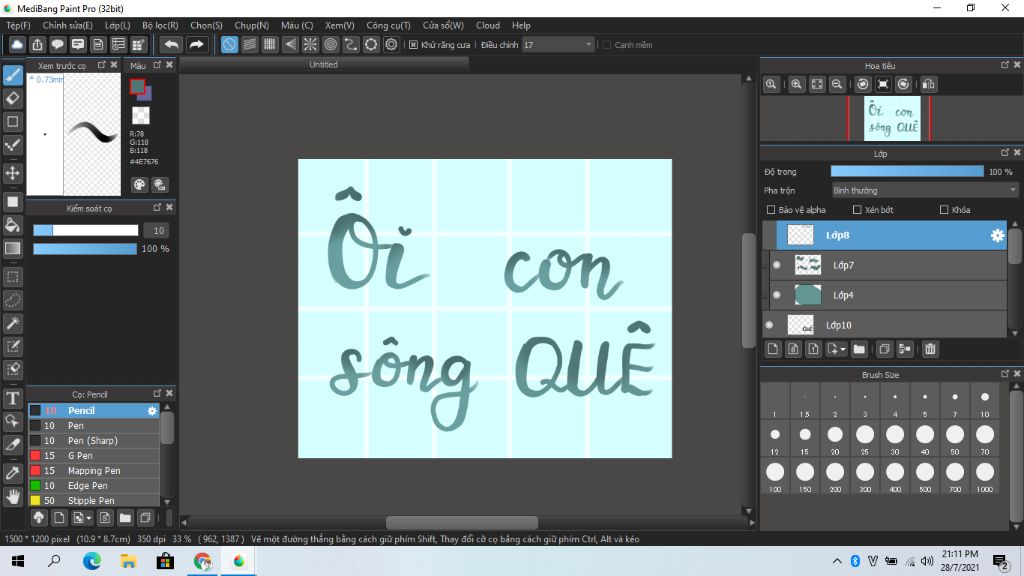Viewport: 1024px width, 576px height.
Task: Toggle the Khử răng cưa checkbox
Action: coord(413,45)
